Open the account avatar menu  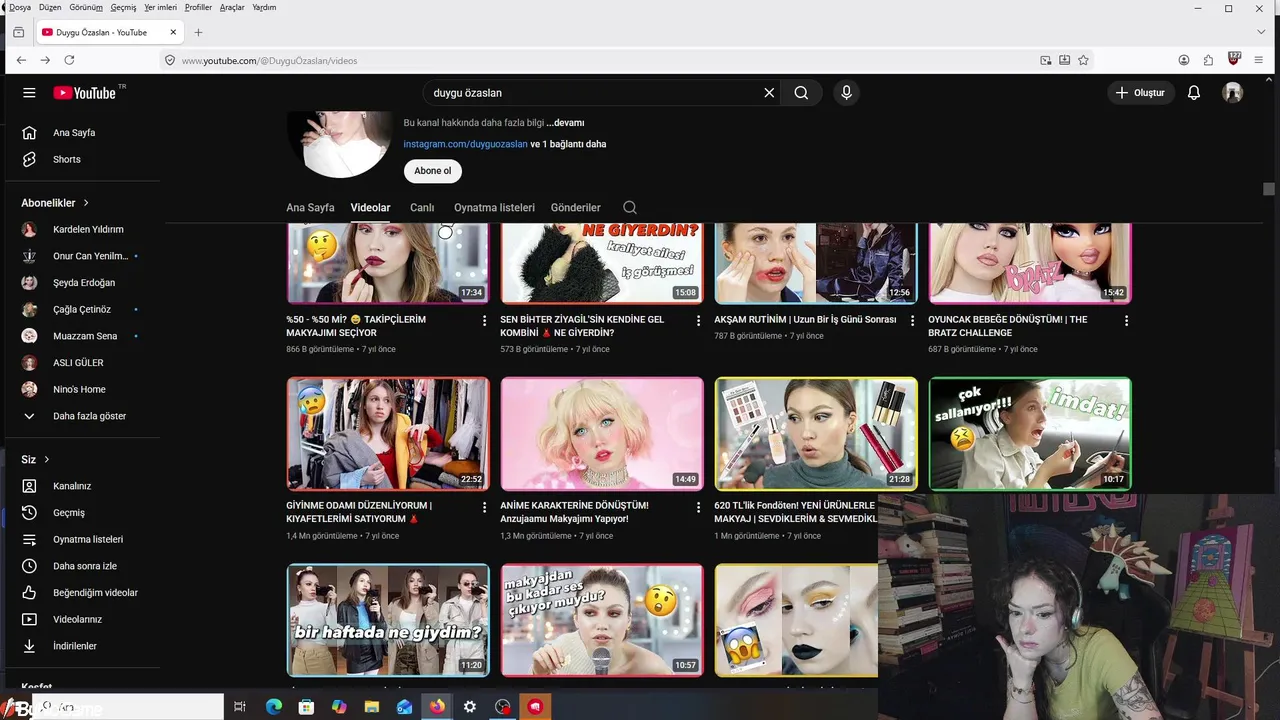tap(1233, 93)
